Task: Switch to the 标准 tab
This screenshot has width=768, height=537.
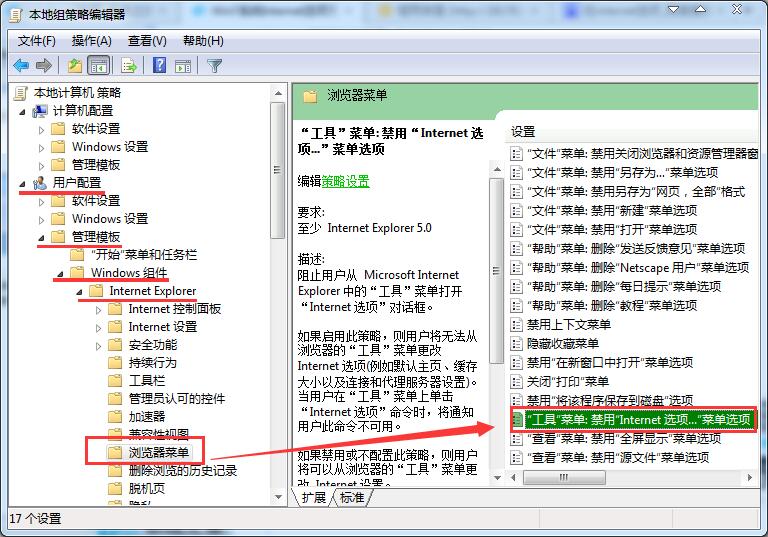Action: coord(352,498)
